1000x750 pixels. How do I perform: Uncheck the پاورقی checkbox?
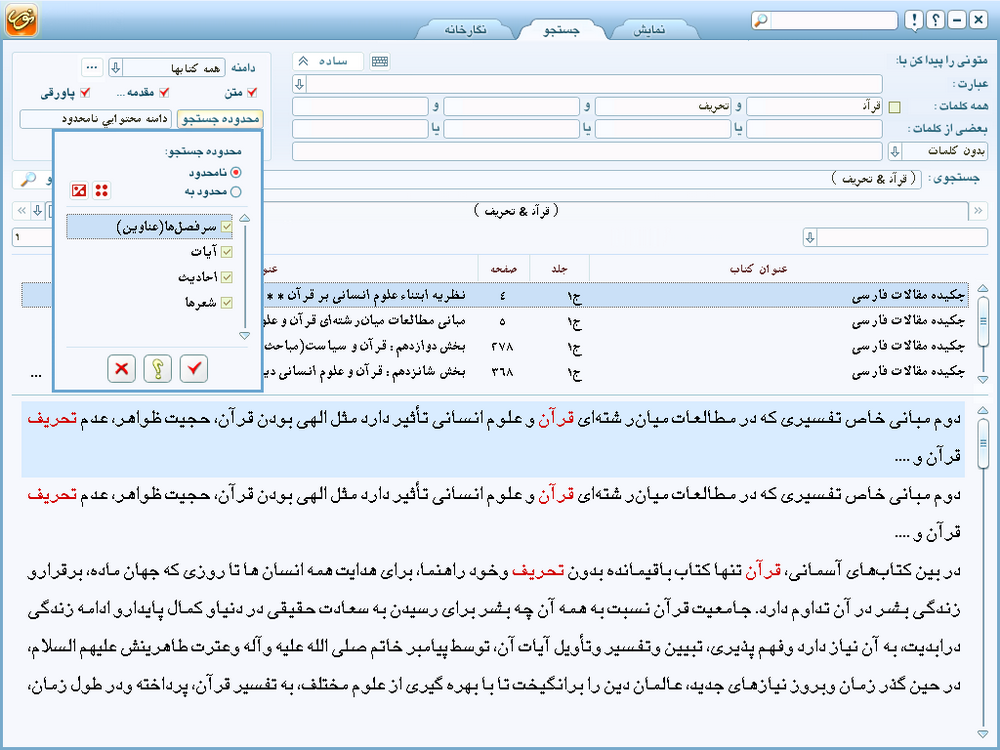click(x=85, y=93)
